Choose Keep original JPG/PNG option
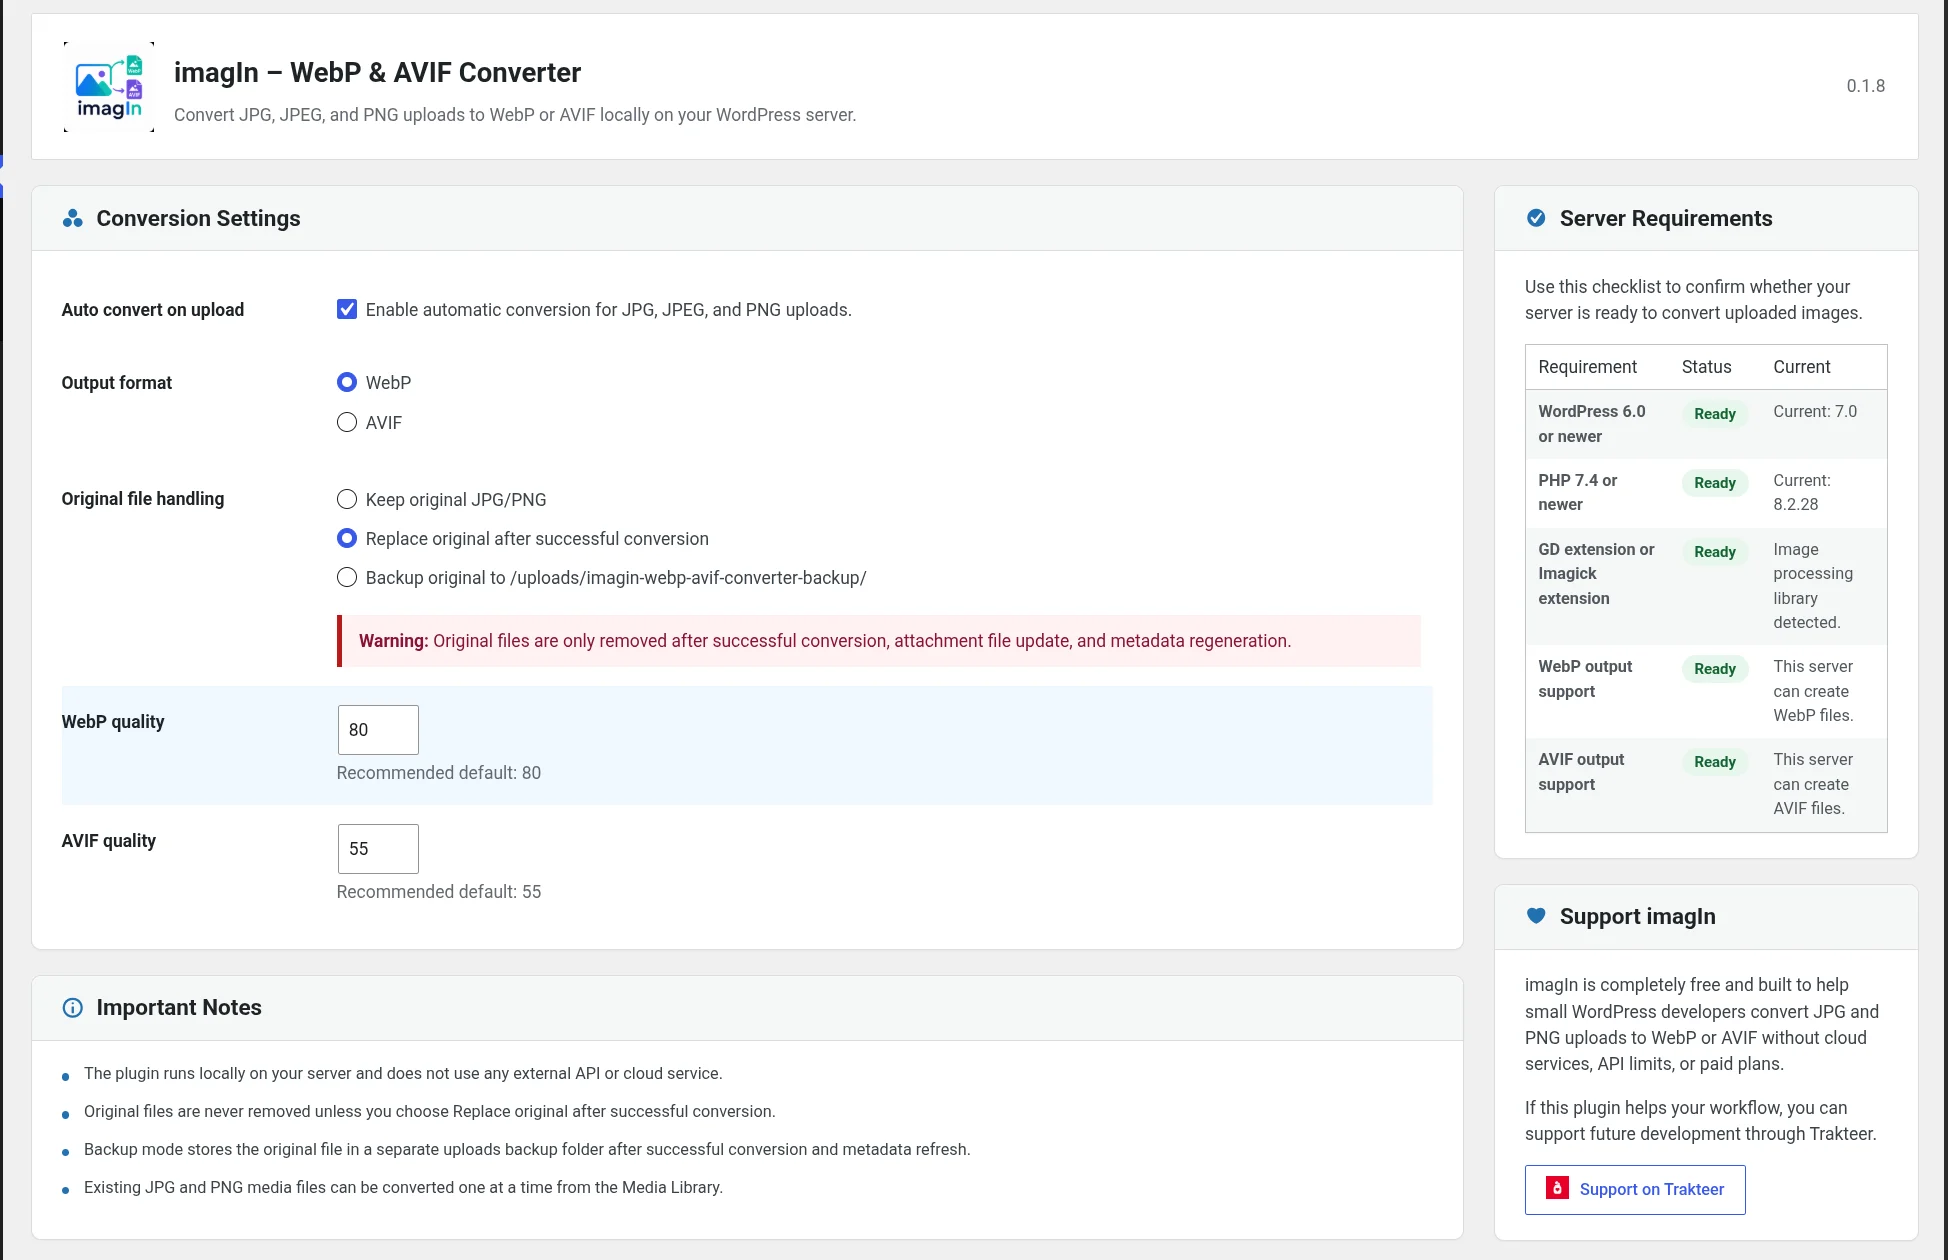1948x1260 pixels. pyautogui.click(x=347, y=499)
